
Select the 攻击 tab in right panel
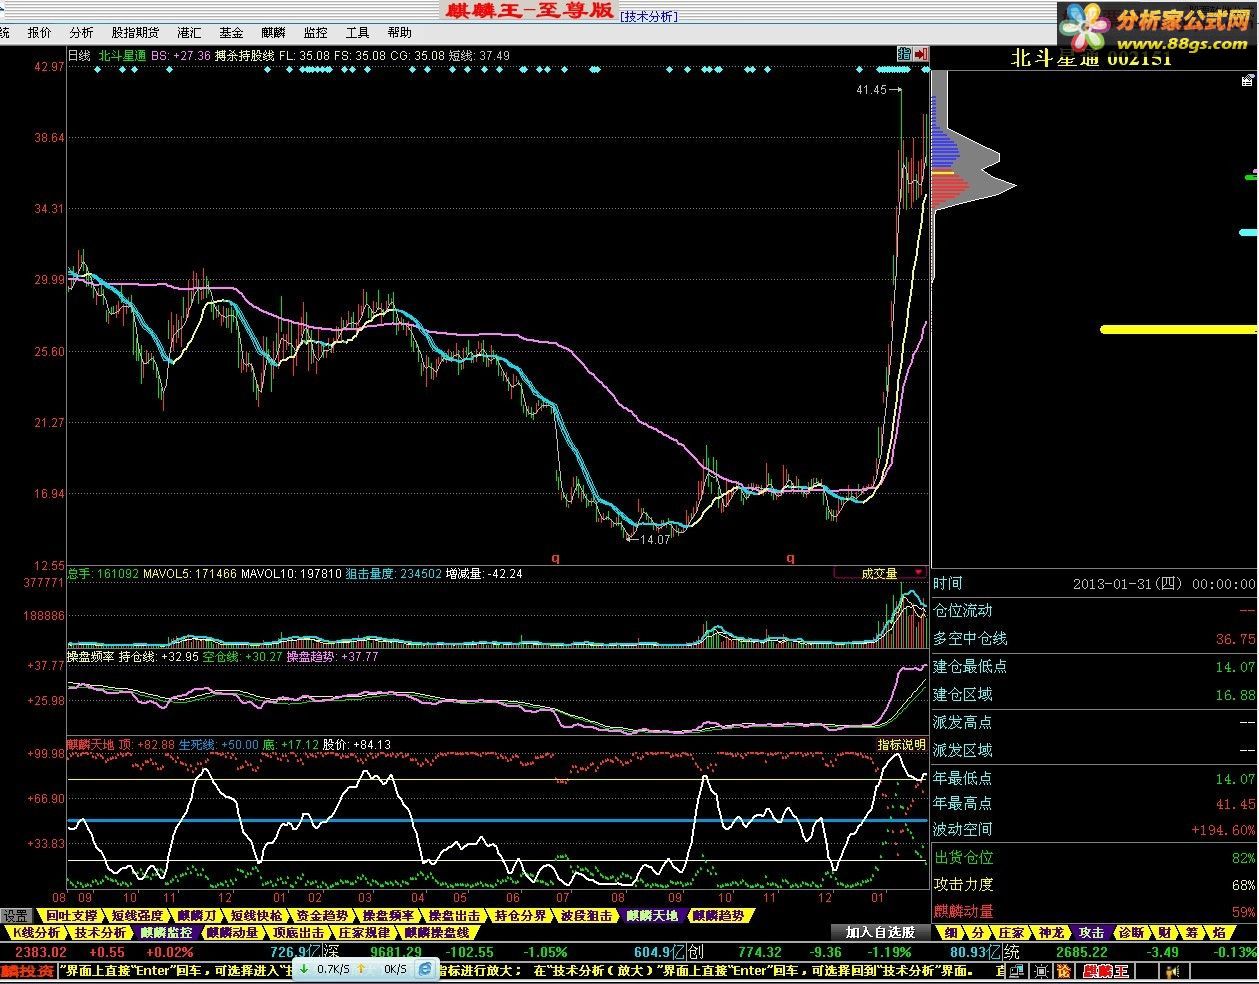point(1091,932)
